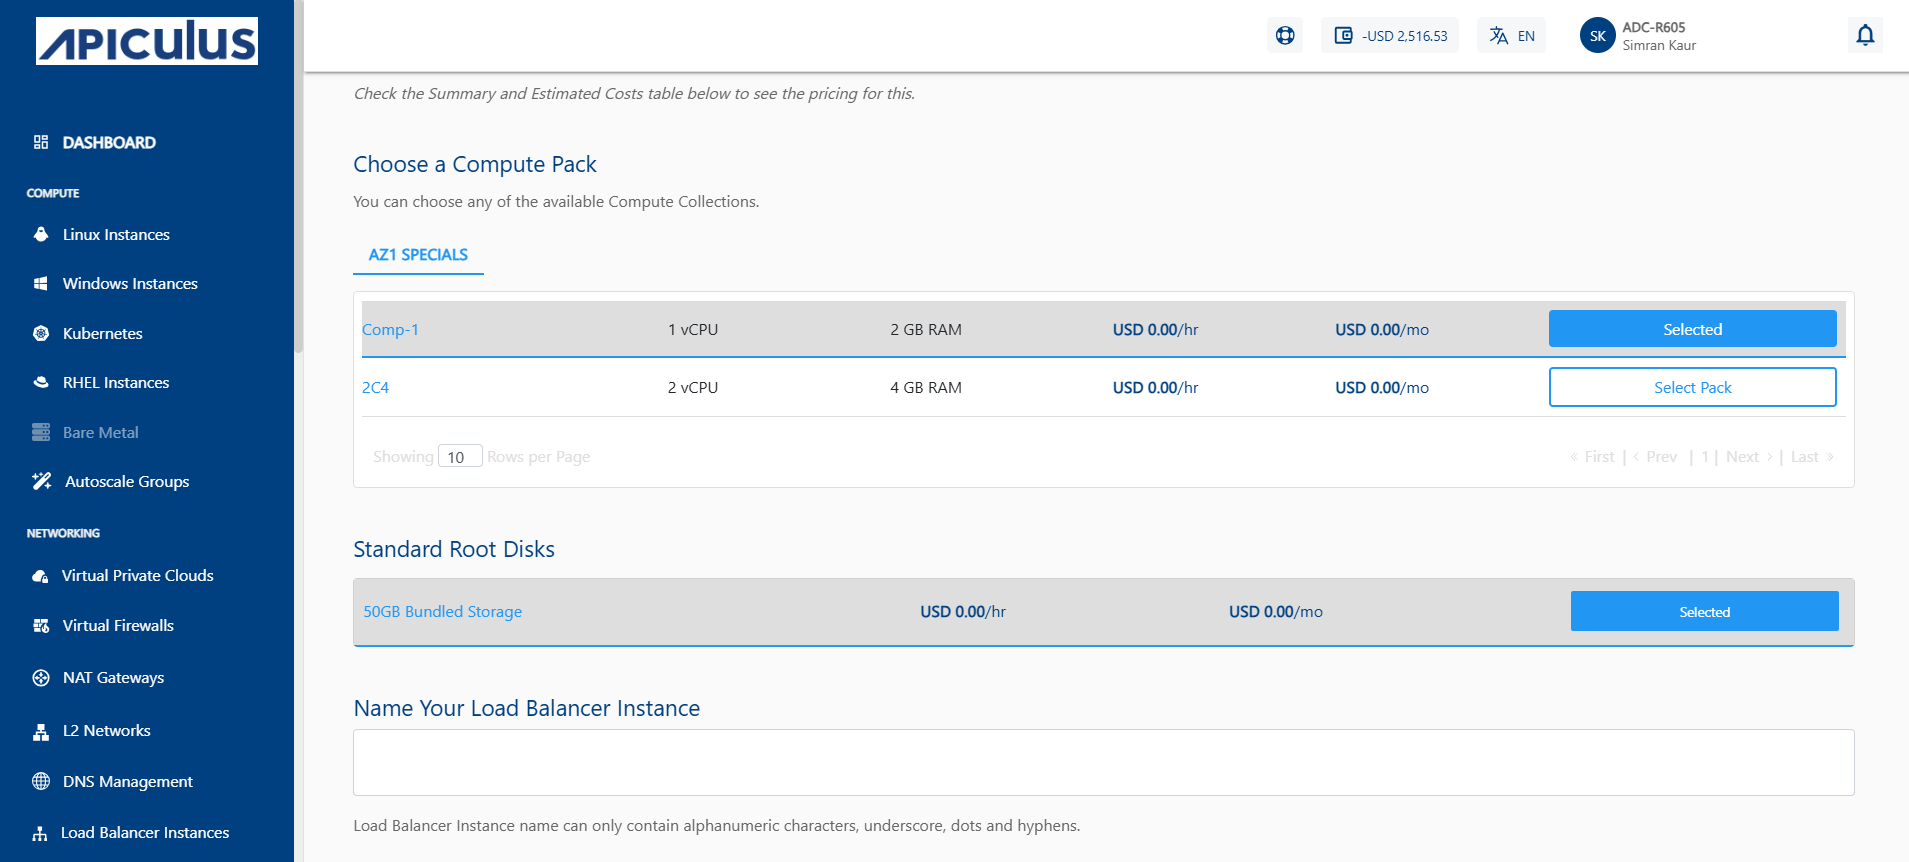Viewport: 1909px width, 862px height.
Task: Click the Virtual Firewalls sidebar icon
Action: (x=41, y=626)
